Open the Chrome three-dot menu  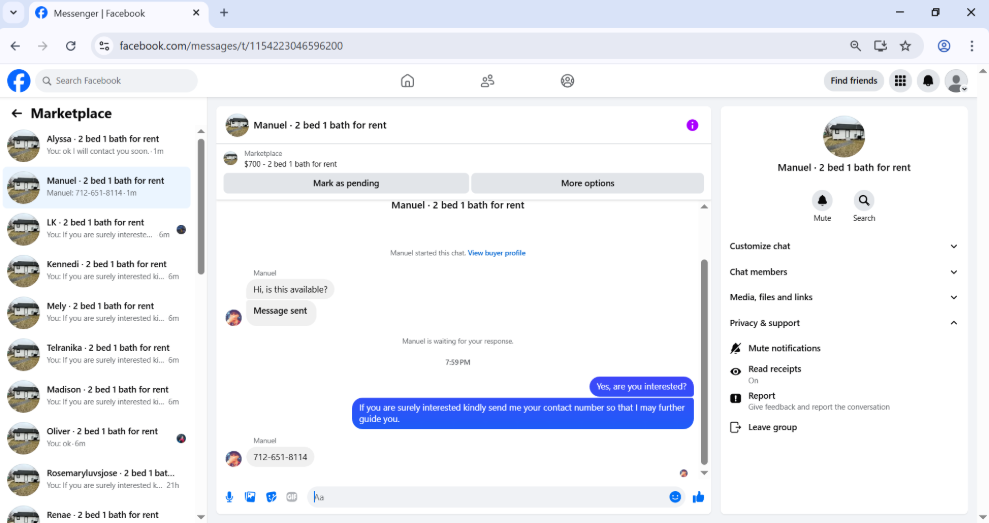coord(972,45)
